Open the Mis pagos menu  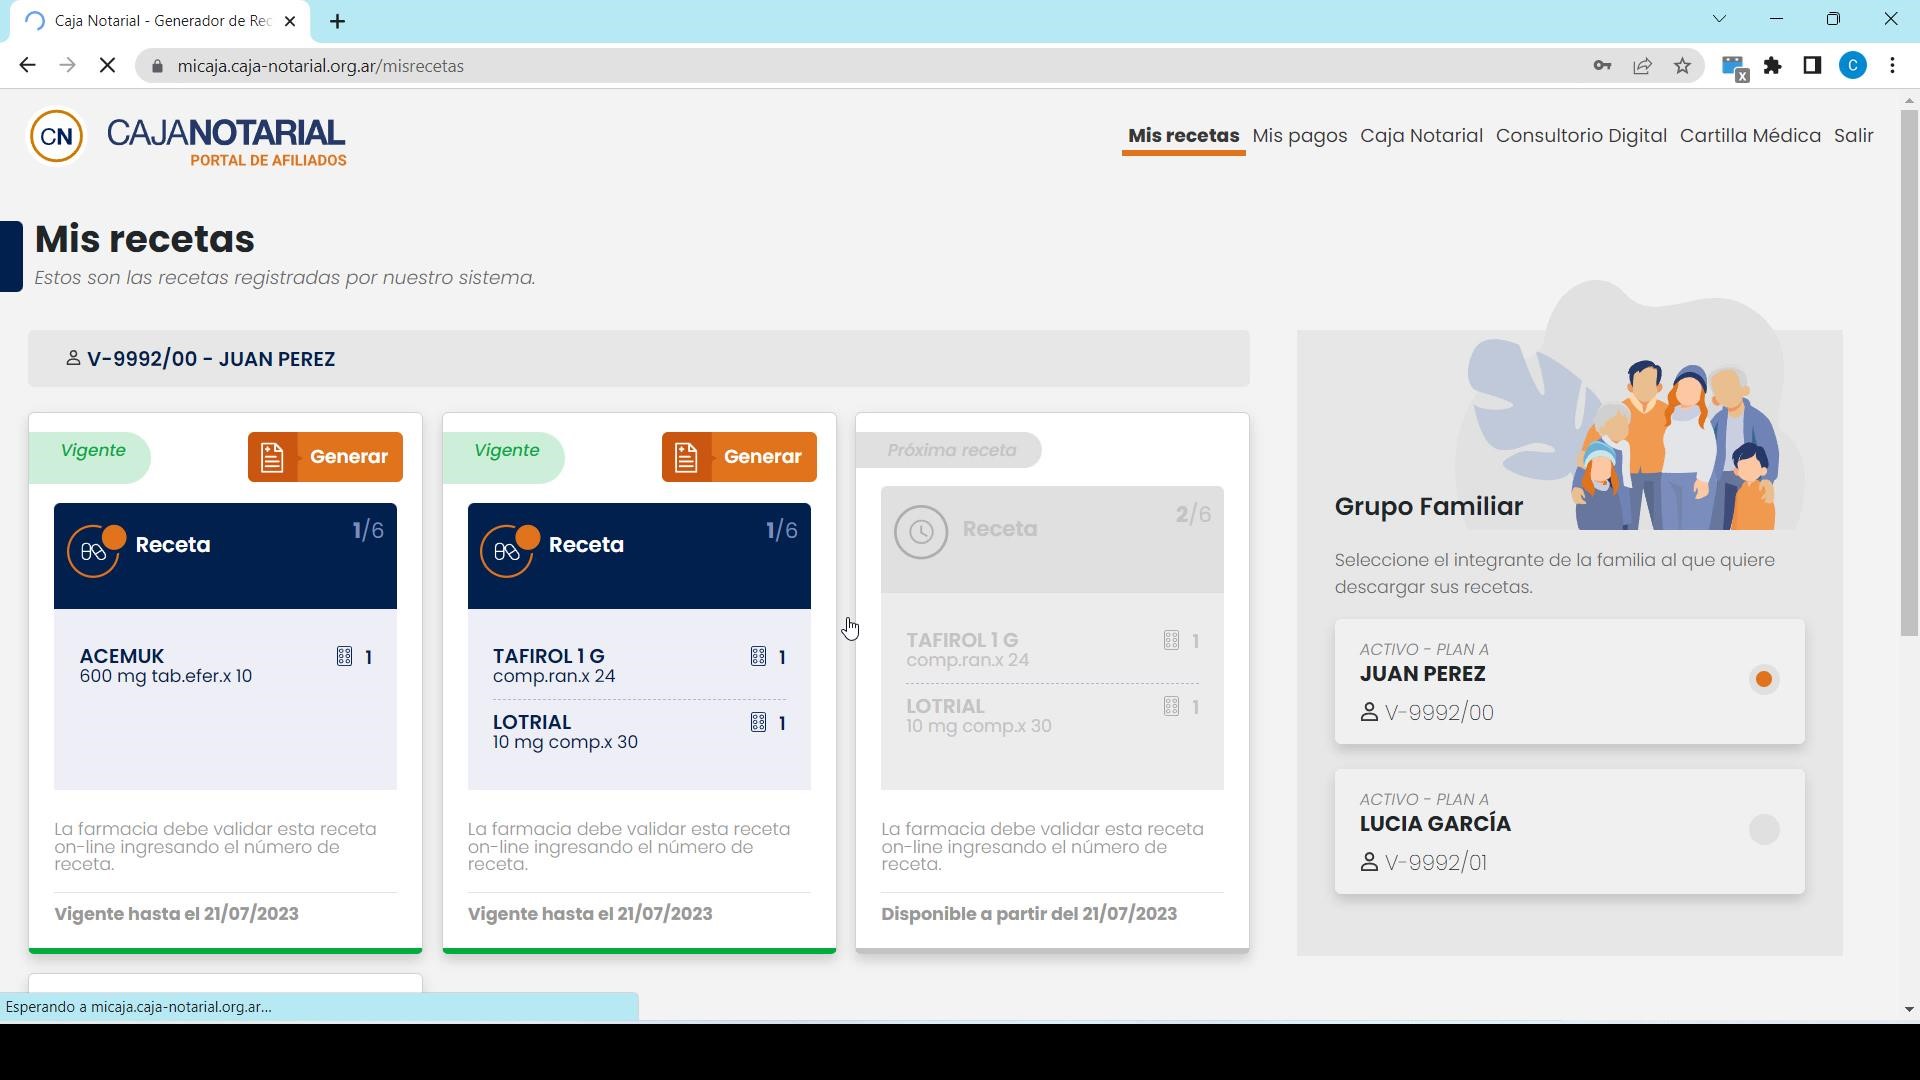pos(1299,136)
